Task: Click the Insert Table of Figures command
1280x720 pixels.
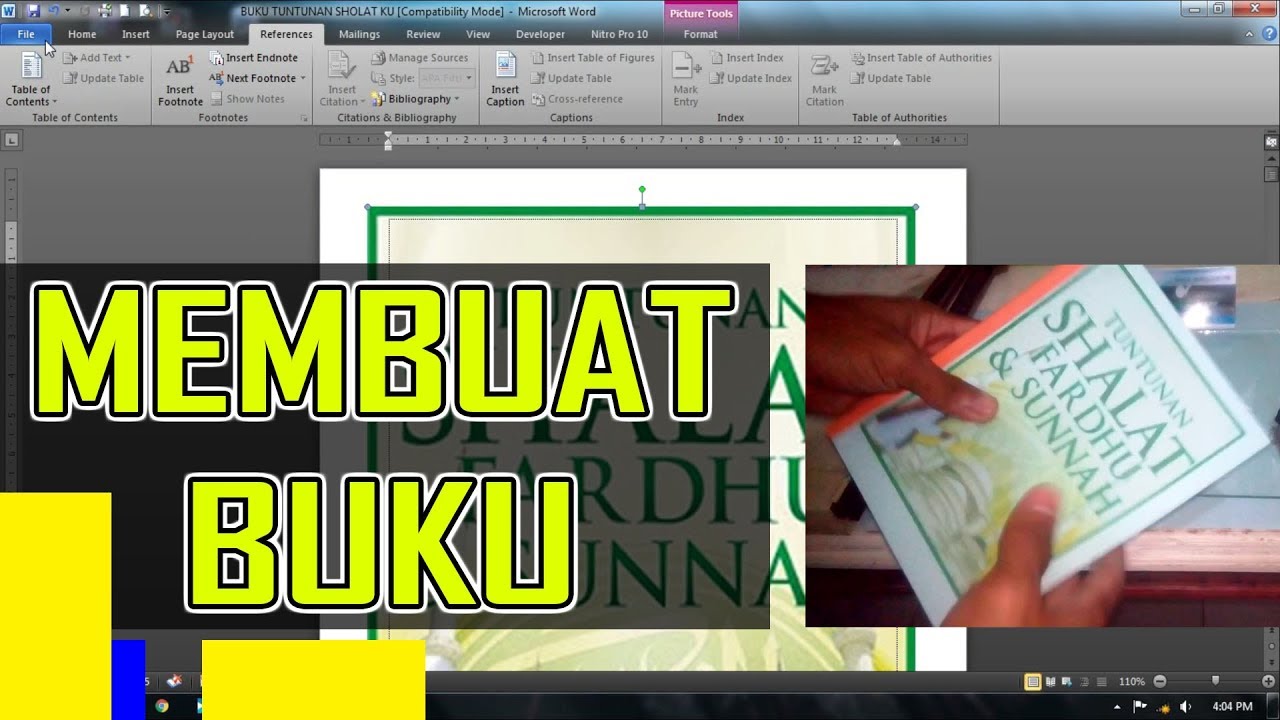Action: click(x=593, y=58)
